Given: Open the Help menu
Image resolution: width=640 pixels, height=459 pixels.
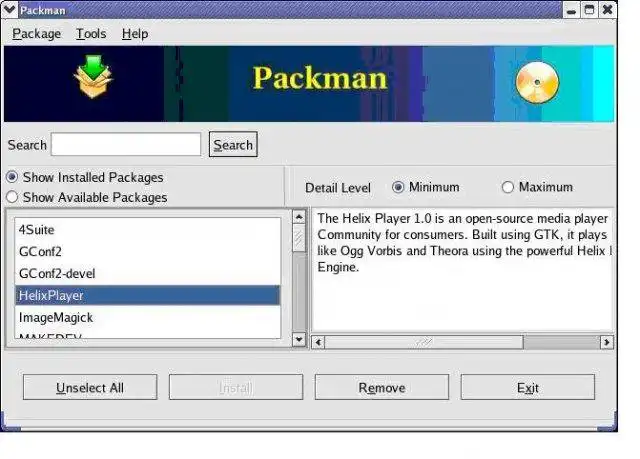Looking at the screenshot, I should [135, 33].
